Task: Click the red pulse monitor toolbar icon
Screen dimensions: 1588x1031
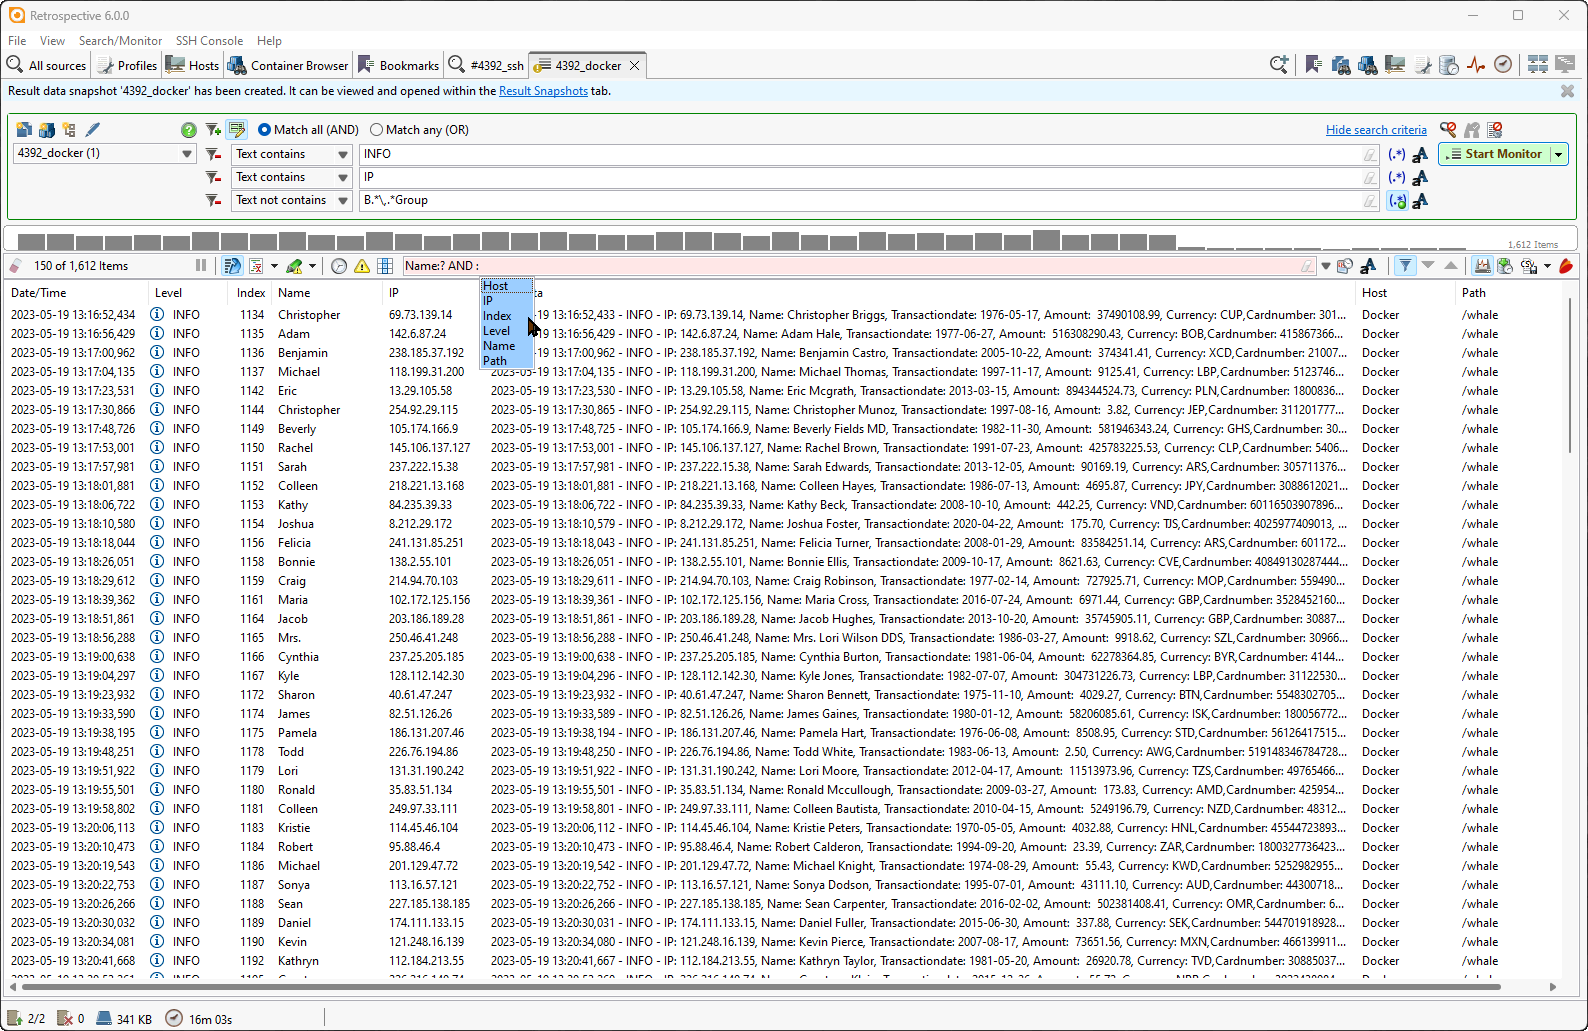Action: [1476, 65]
